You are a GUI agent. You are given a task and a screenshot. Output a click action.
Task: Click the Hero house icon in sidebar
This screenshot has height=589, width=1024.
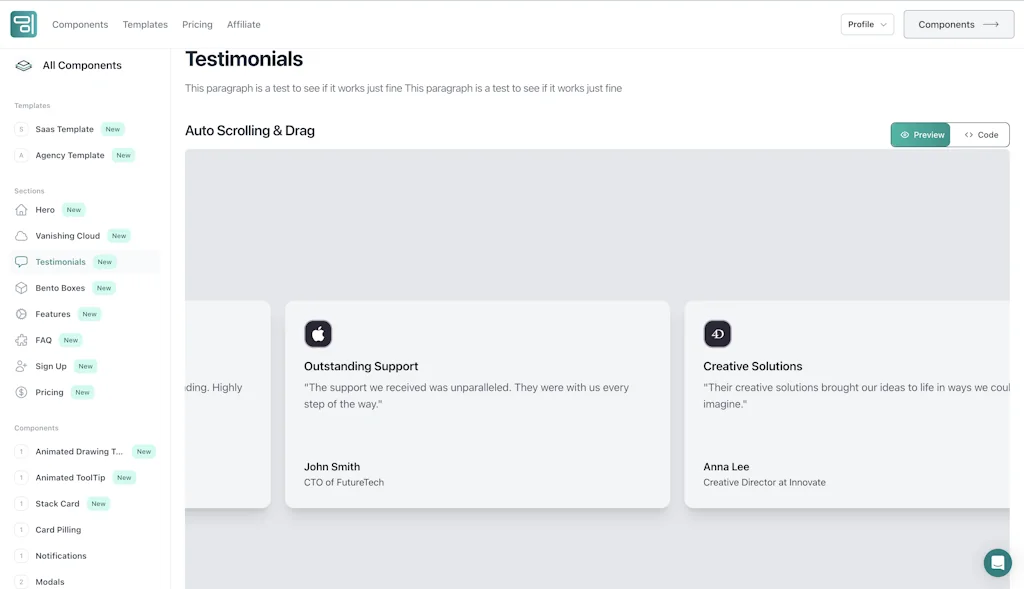(x=21, y=210)
